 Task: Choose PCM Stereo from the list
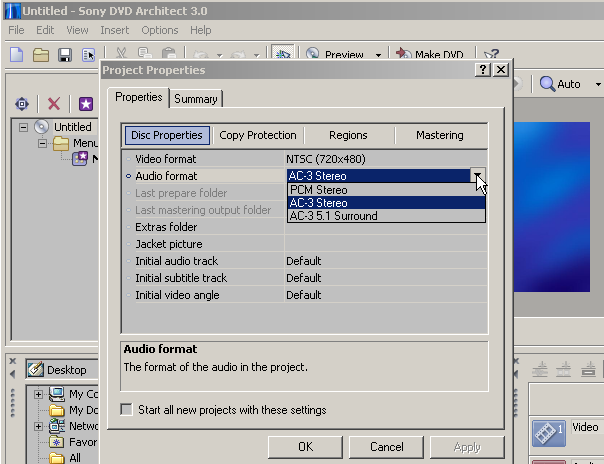pyautogui.click(x=386, y=190)
